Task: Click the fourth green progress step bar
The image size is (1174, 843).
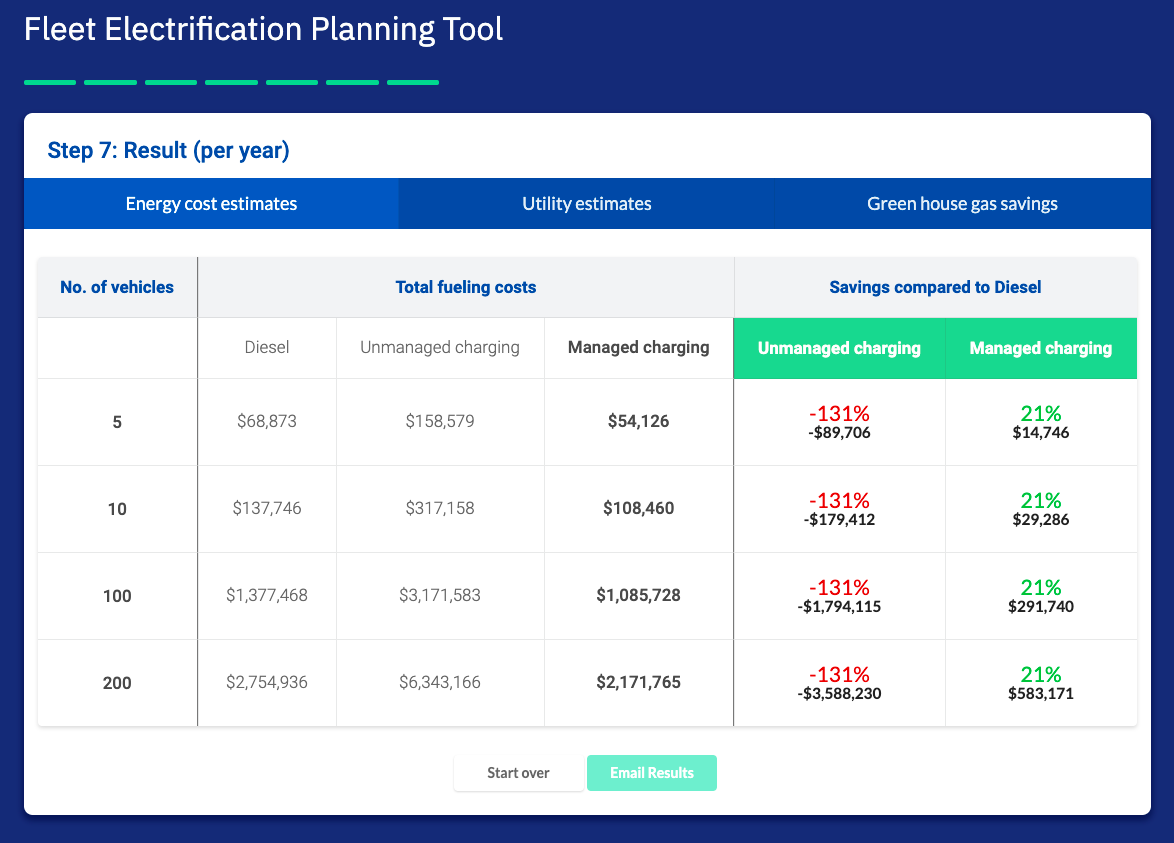Action: [231, 82]
